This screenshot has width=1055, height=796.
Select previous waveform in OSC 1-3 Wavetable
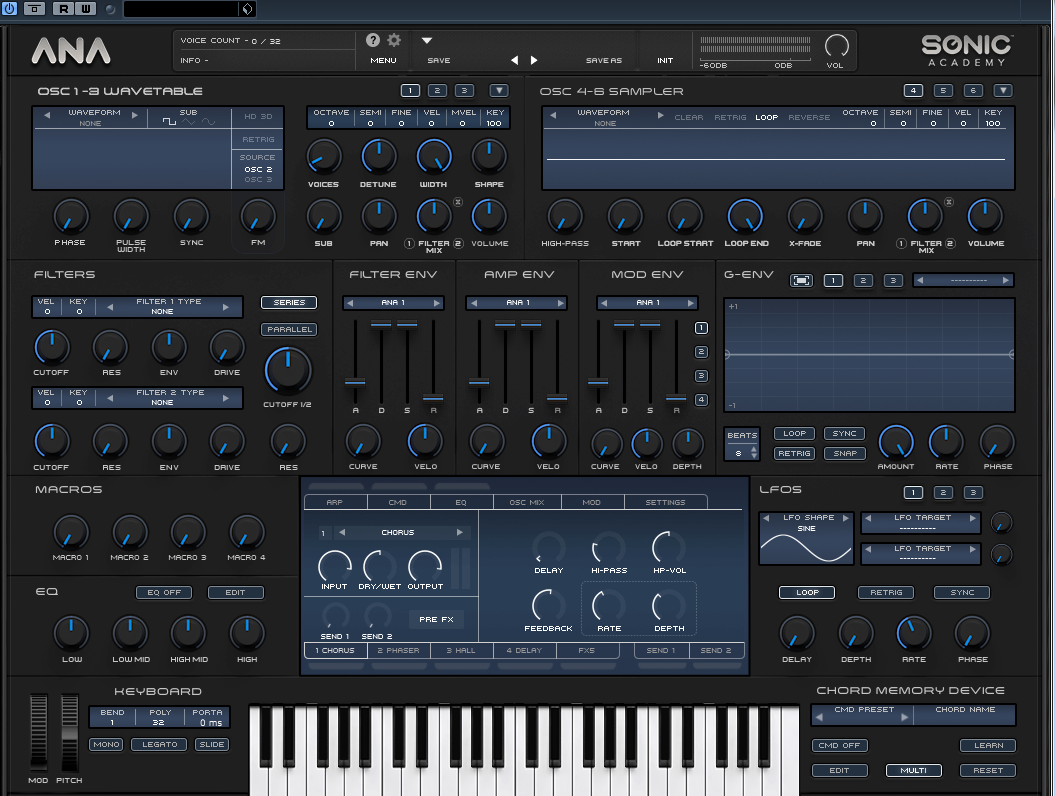pos(47,115)
